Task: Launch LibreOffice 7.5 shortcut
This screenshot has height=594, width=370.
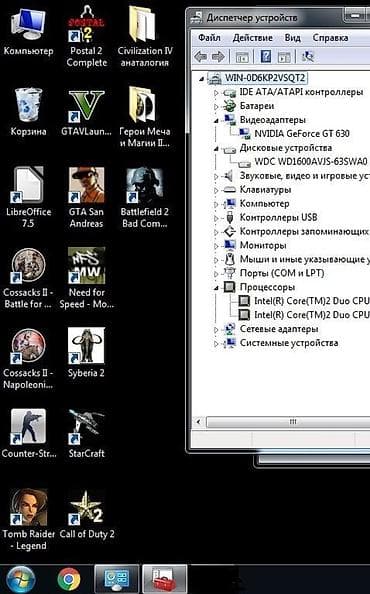Action: click(x=28, y=197)
